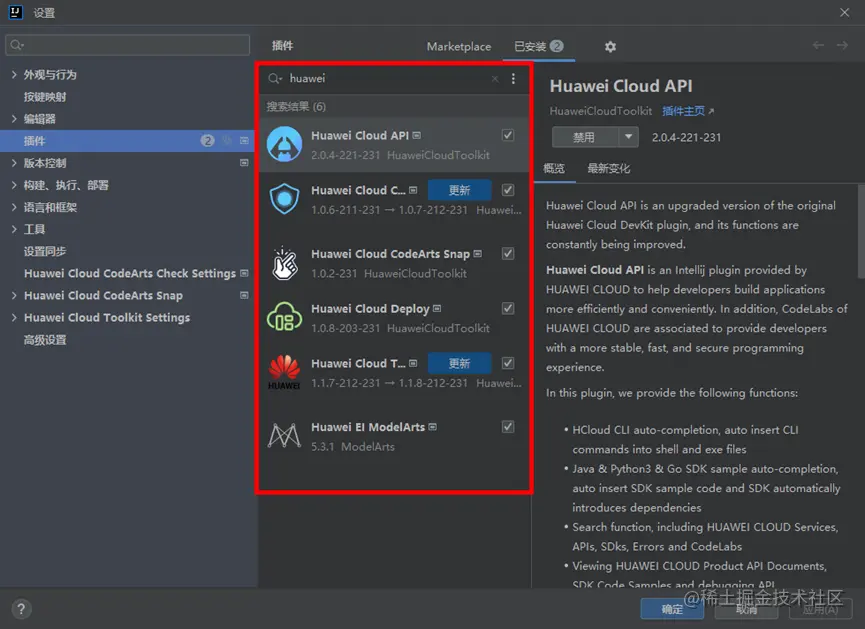Navigate forward with the right arrow

point(842,45)
